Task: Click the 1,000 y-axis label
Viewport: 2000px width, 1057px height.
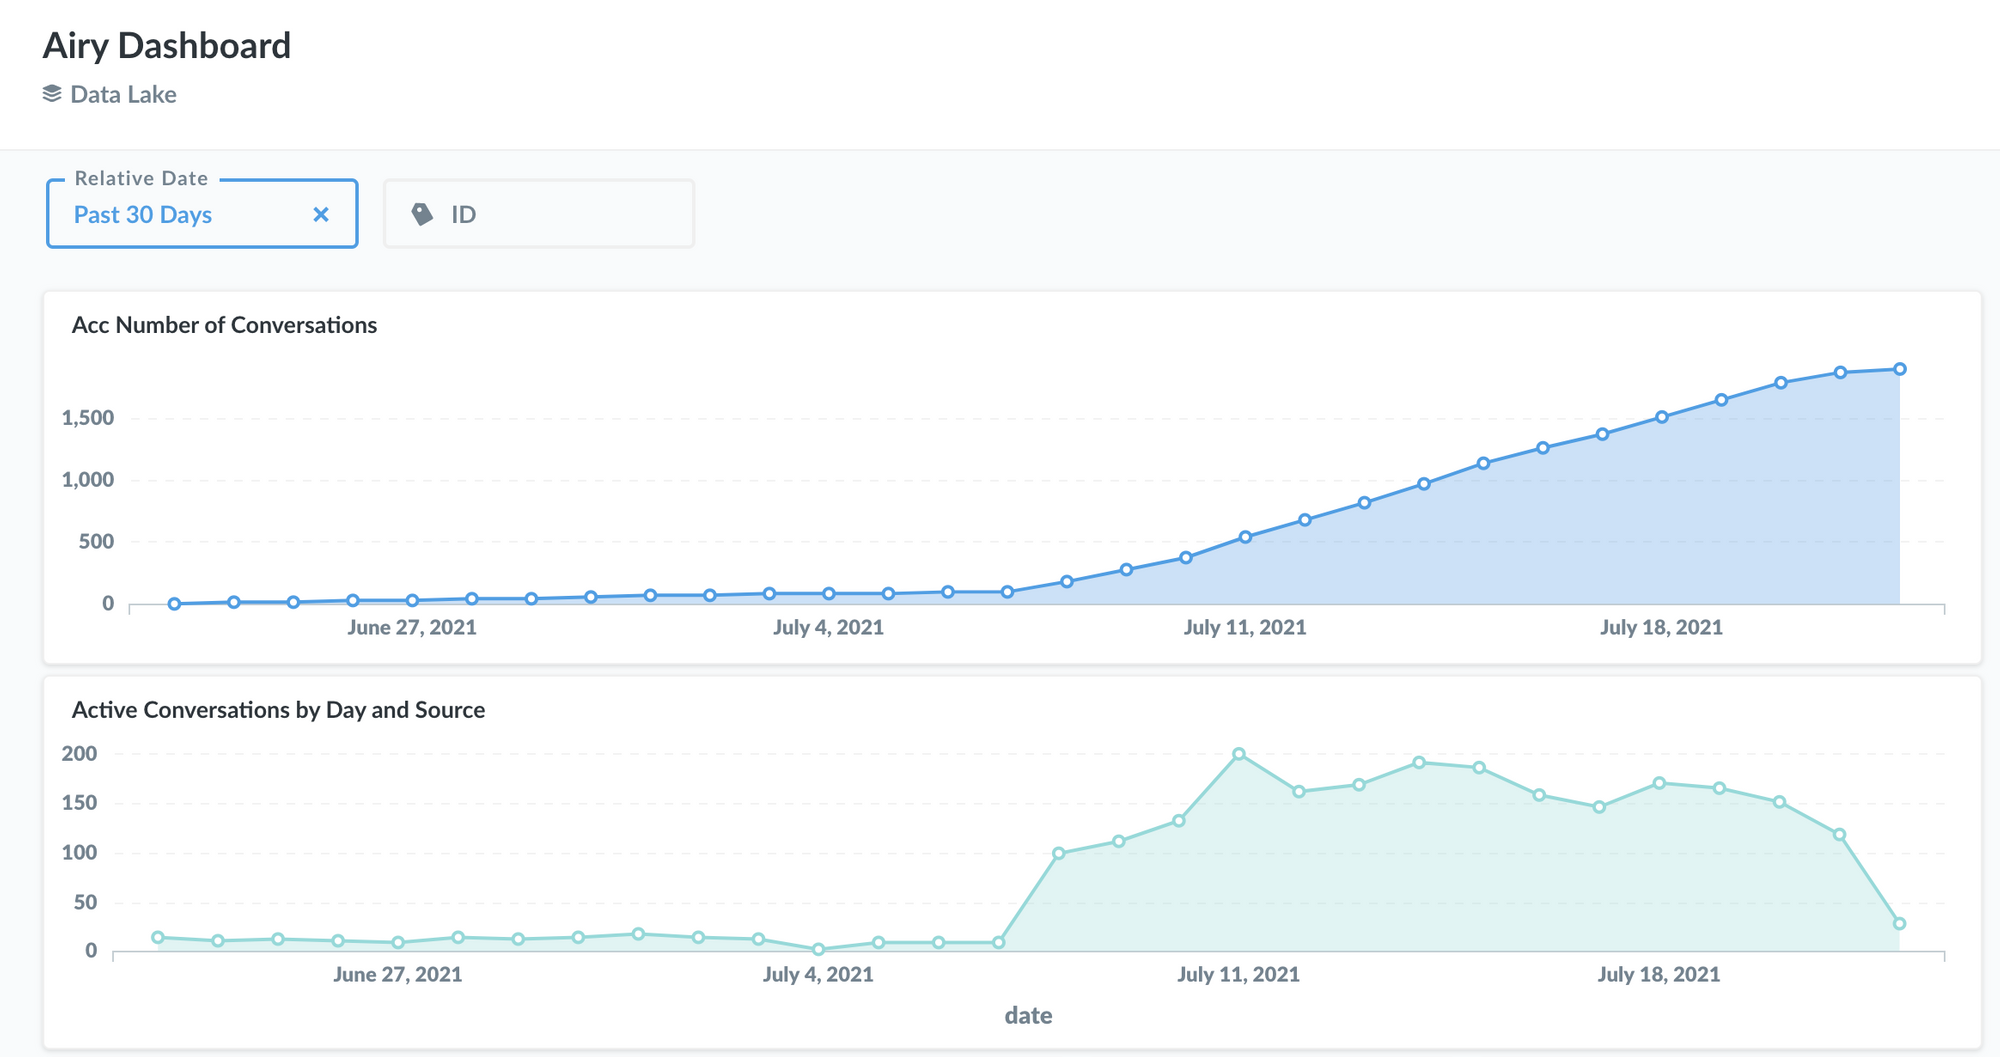Action: click(x=88, y=480)
